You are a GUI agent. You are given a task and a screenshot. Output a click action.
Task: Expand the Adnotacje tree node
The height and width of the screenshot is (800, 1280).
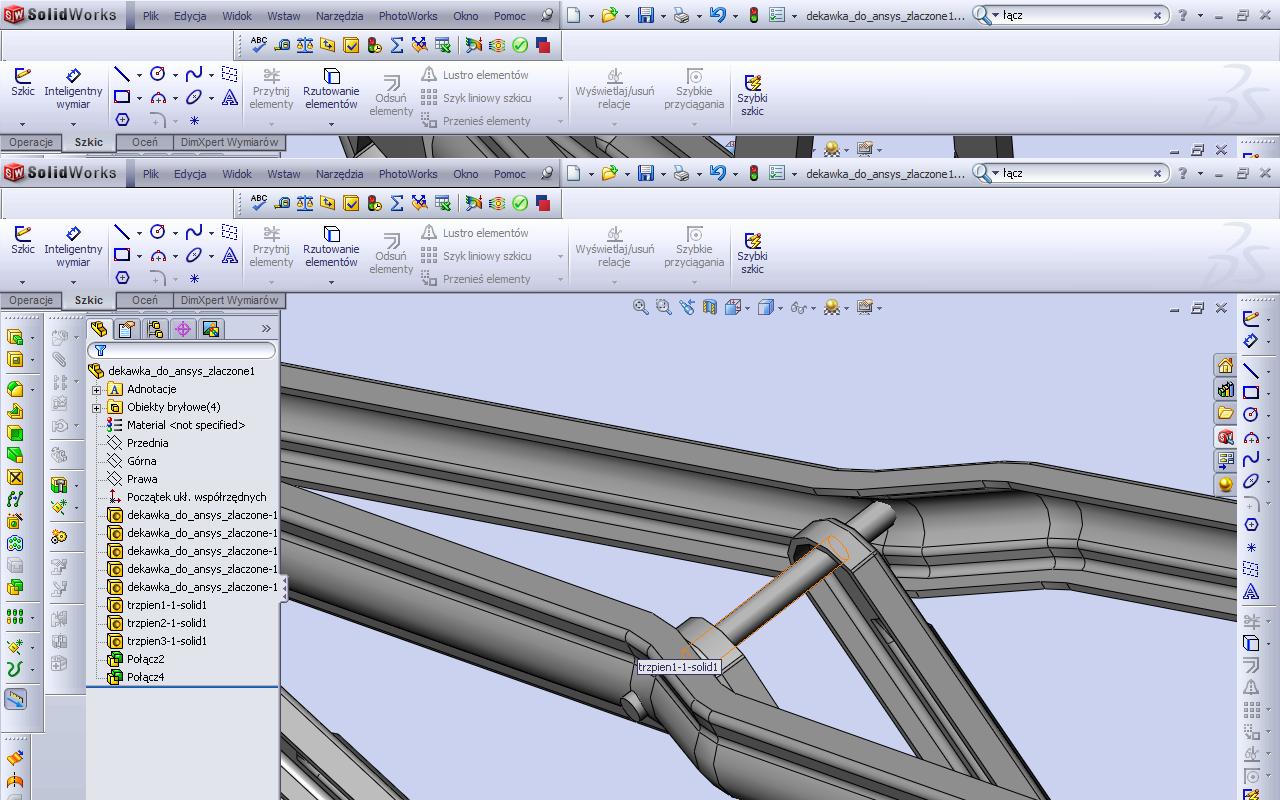click(x=97, y=389)
